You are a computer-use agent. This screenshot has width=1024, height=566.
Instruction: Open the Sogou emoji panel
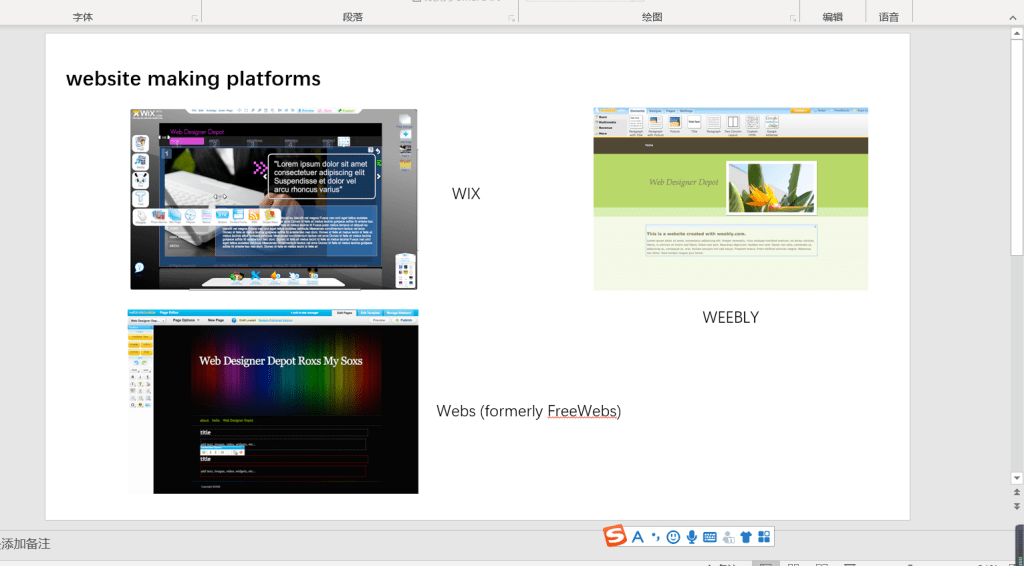tap(673, 537)
